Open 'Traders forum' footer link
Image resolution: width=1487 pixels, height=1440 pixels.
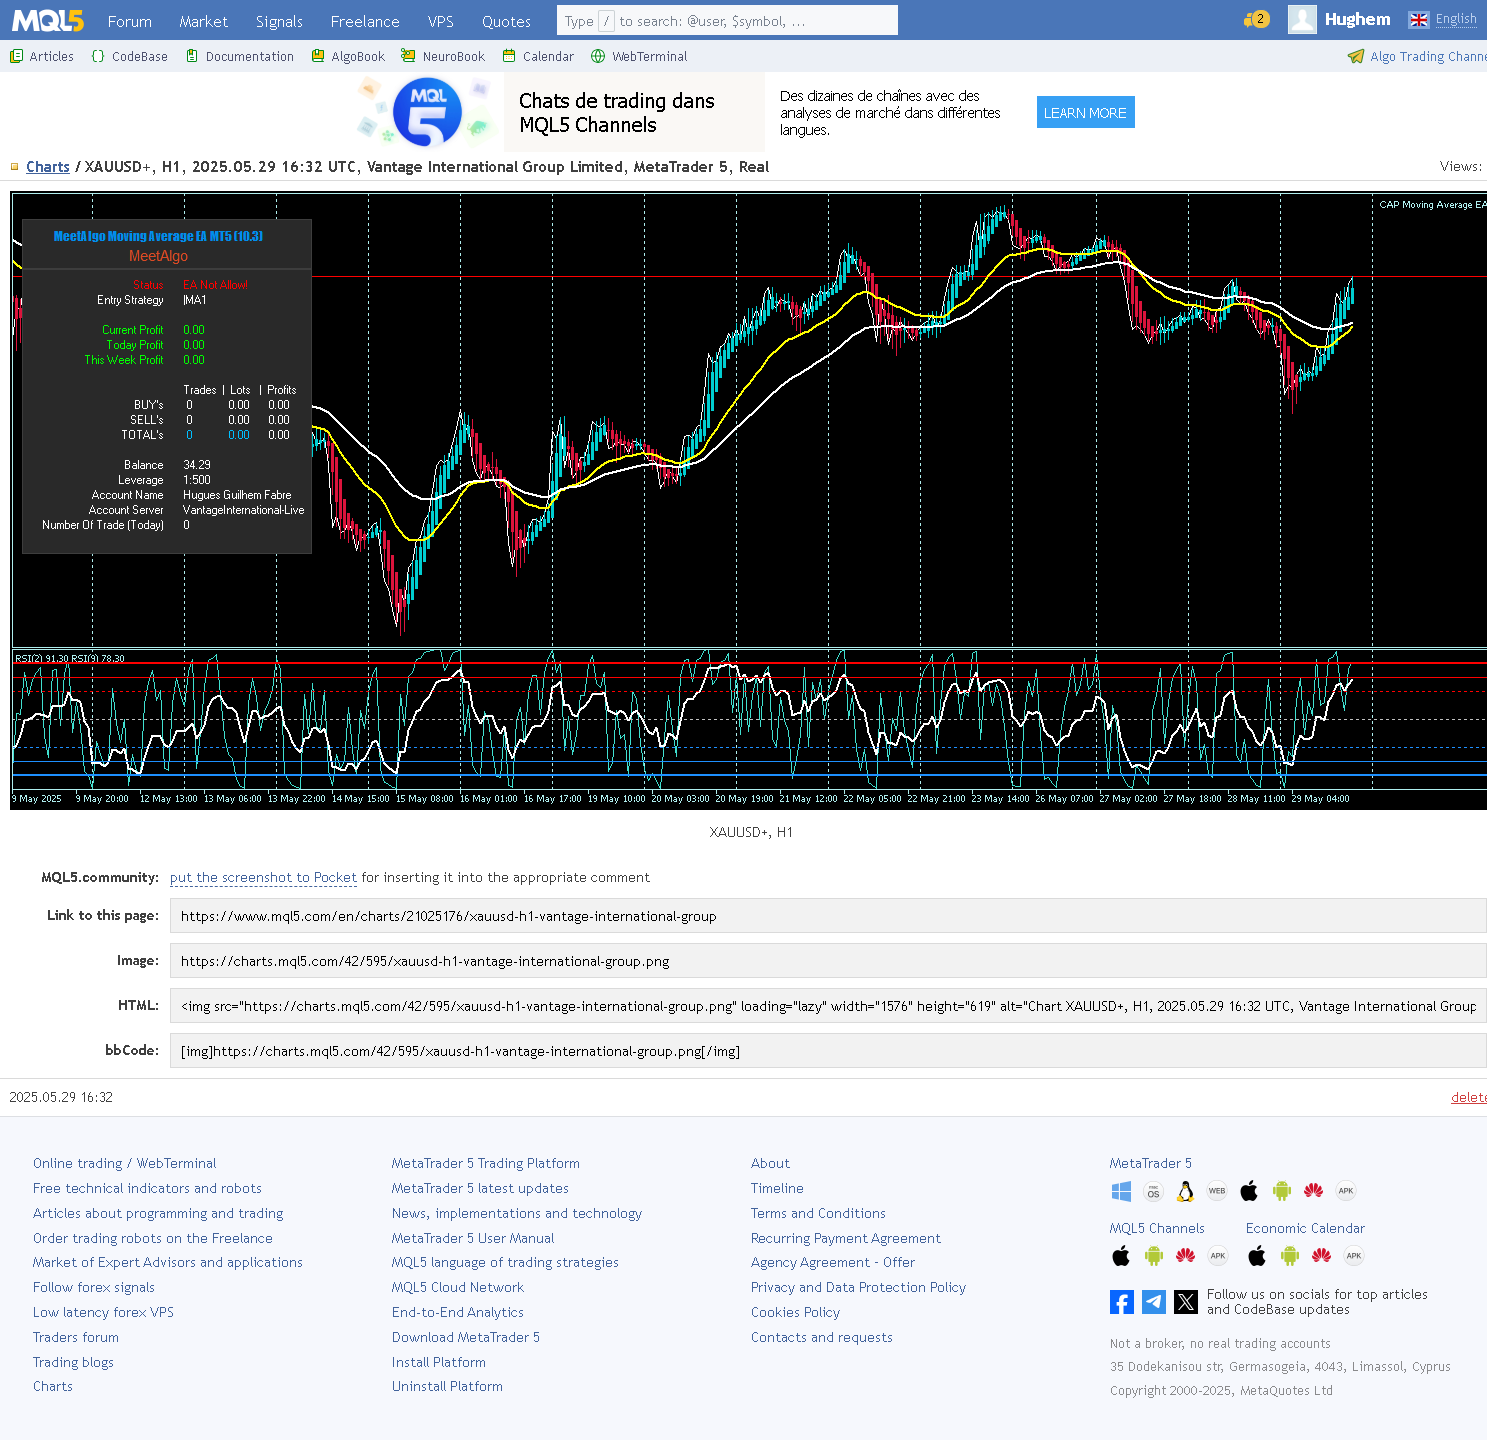click(76, 1337)
